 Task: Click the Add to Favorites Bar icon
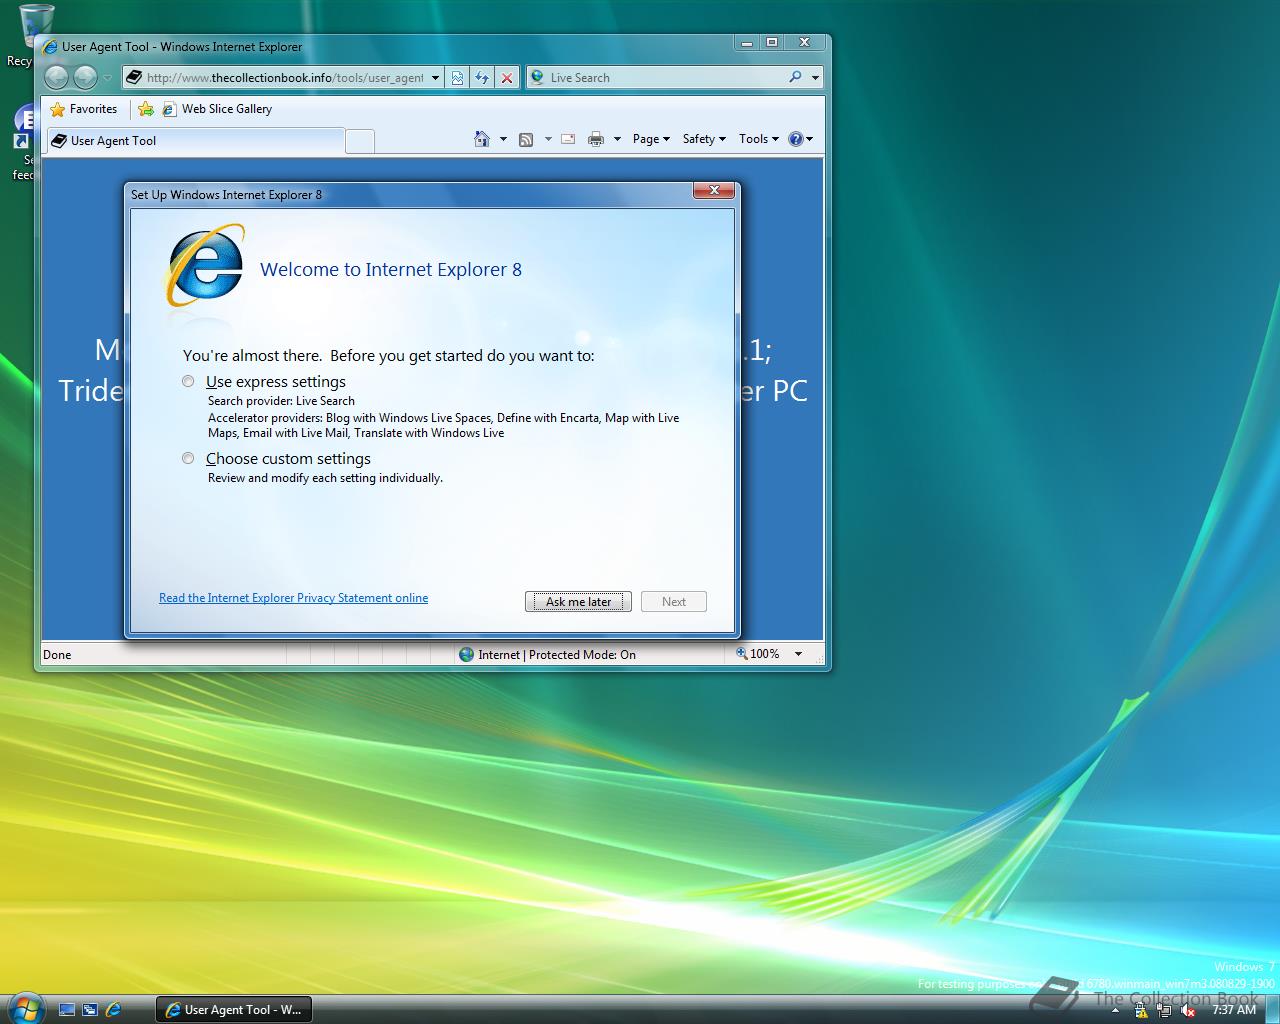point(146,109)
